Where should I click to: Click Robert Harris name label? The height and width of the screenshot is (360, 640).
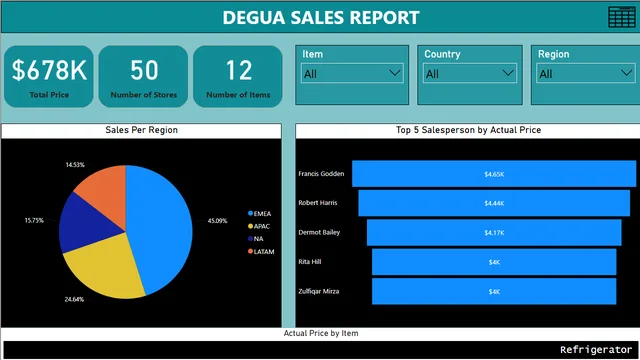point(318,203)
